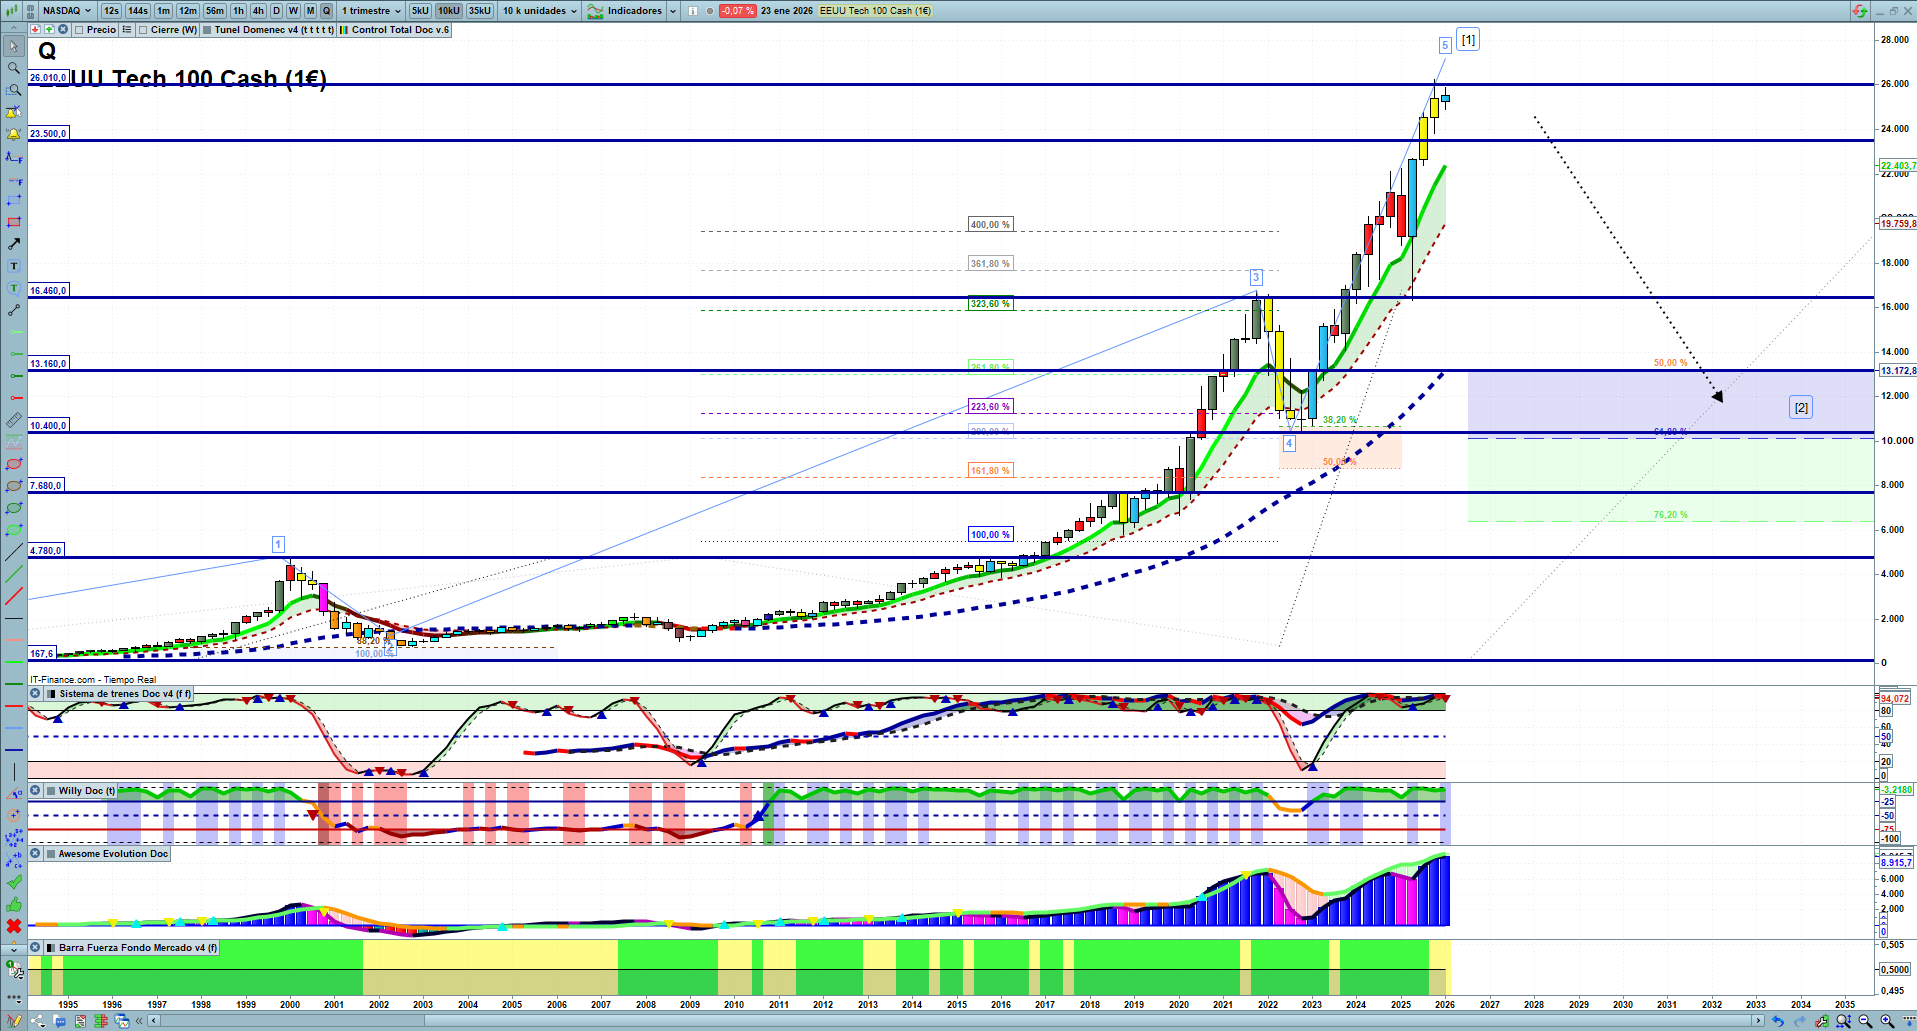Pick the green thumbs-up marker tool

click(14, 904)
